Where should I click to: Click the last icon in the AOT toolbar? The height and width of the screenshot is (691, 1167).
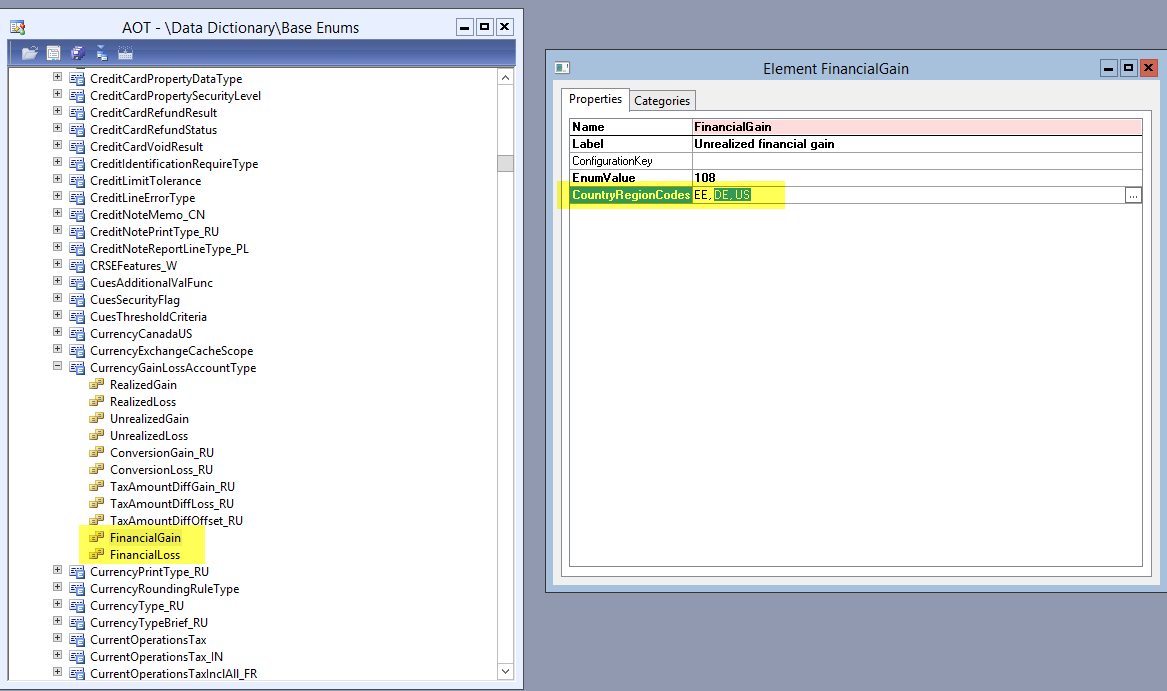125,53
